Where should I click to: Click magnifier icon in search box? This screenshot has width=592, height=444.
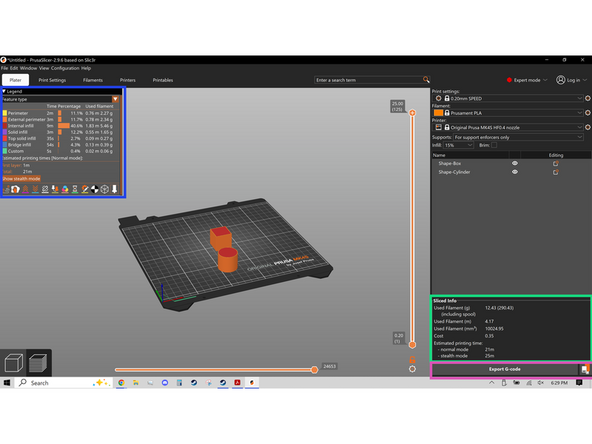tap(426, 80)
